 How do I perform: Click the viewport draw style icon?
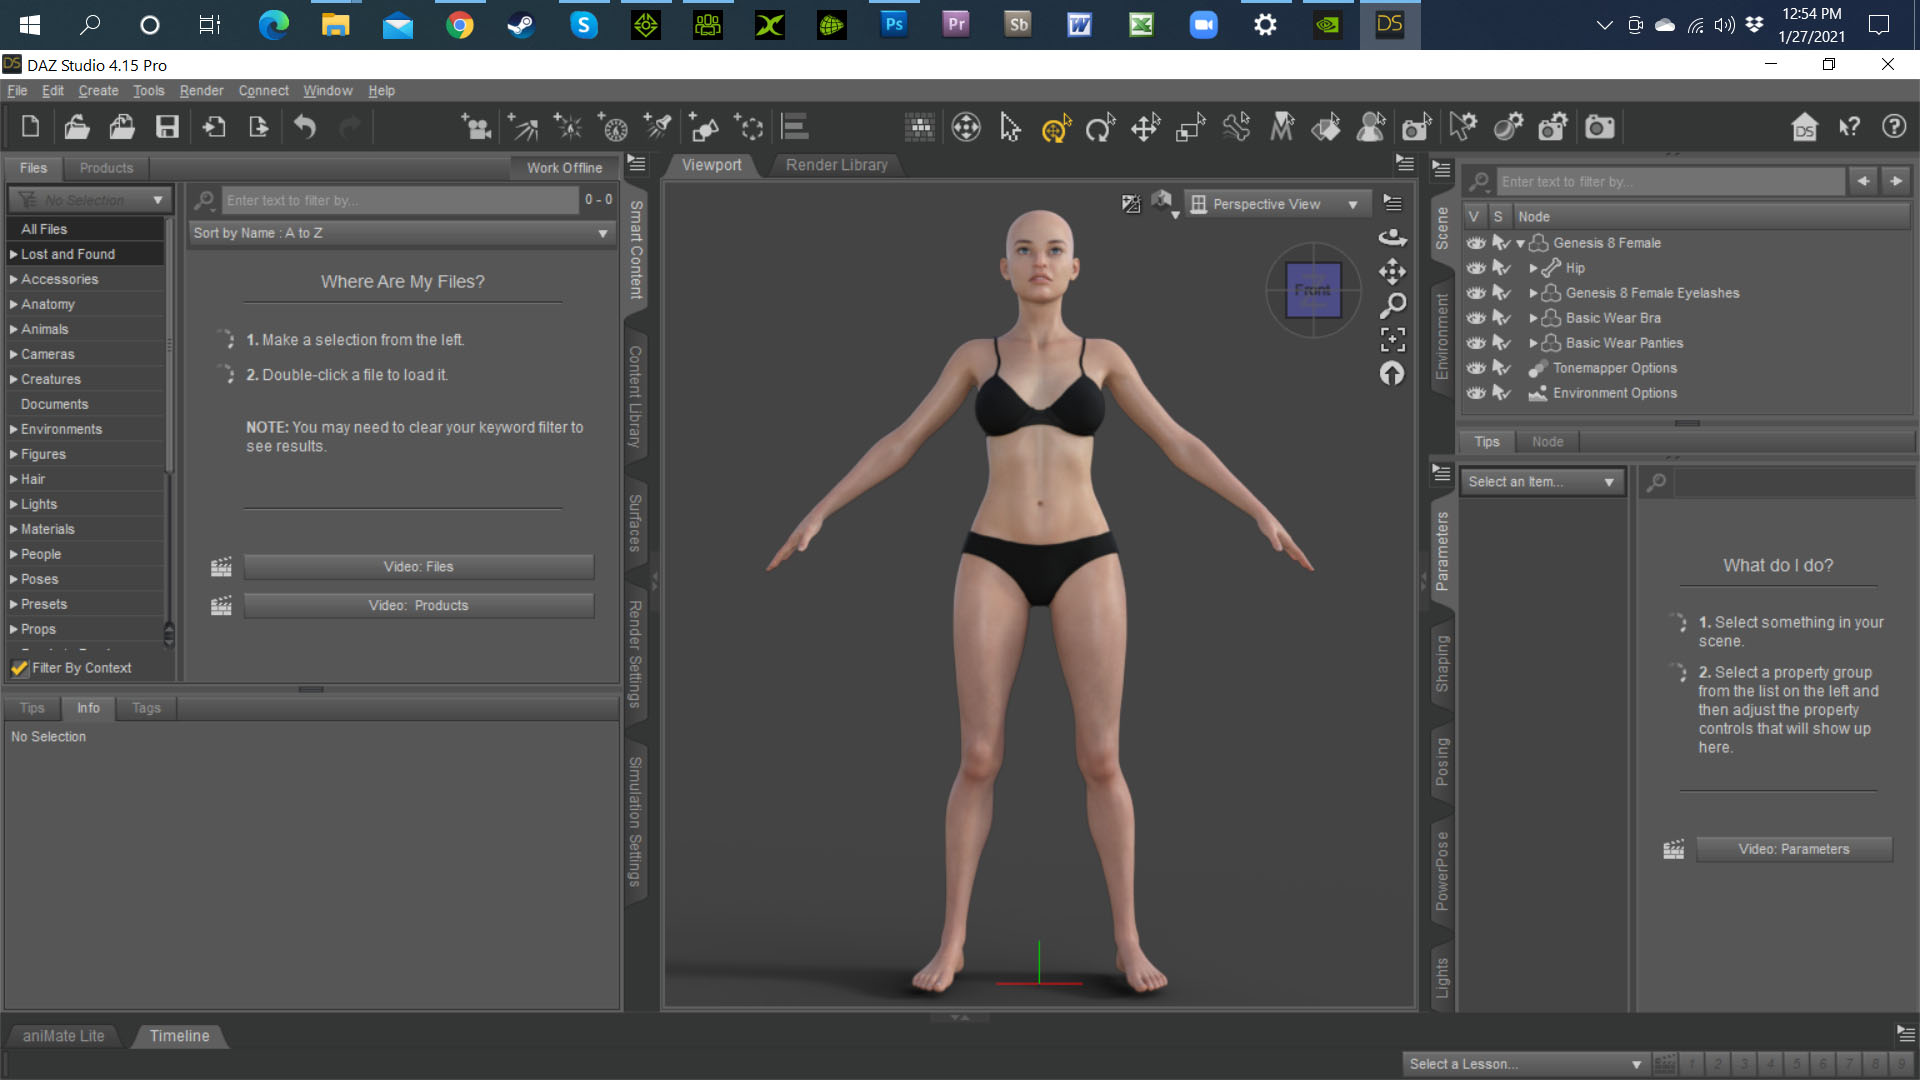point(1164,204)
